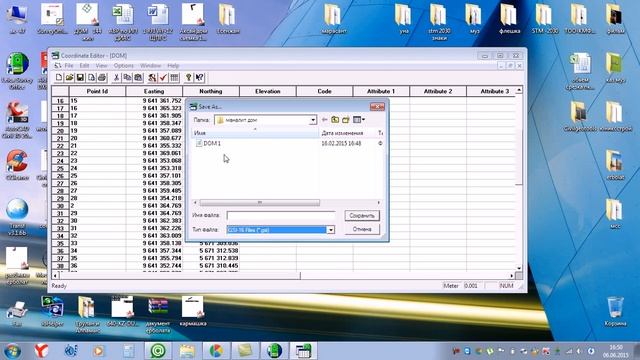
Task: Click the Save As horizontal scrollbar thumb
Action: [260, 202]
